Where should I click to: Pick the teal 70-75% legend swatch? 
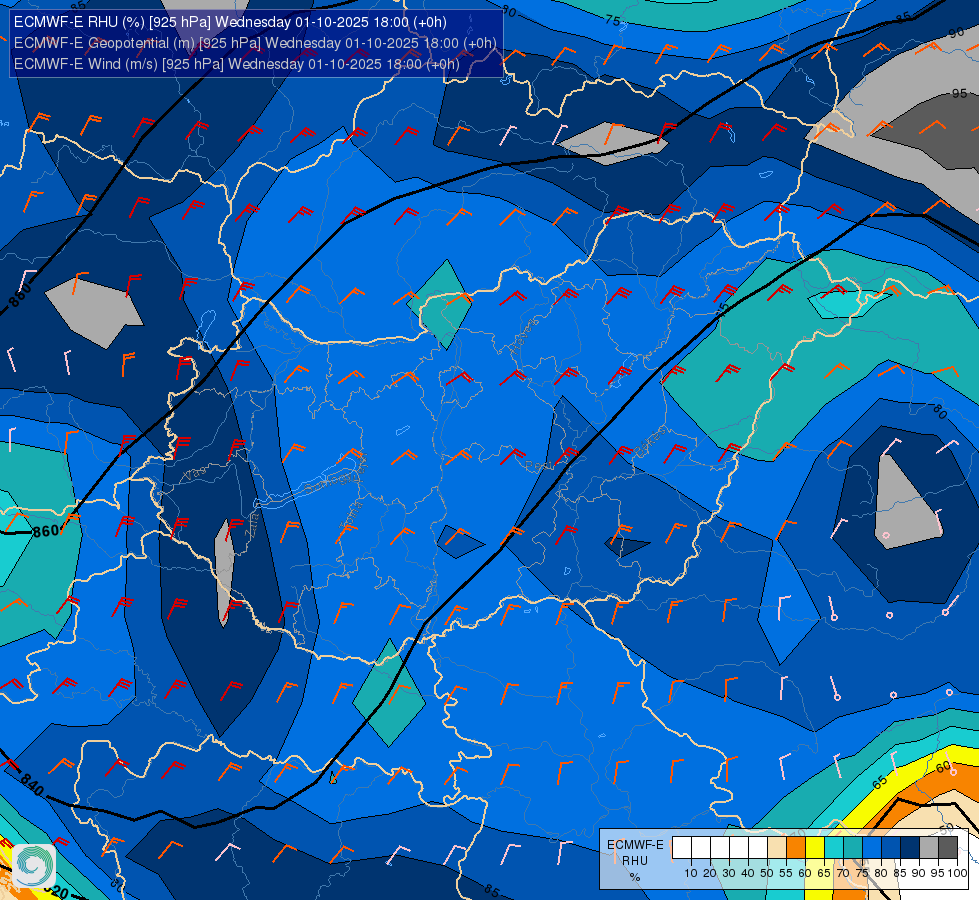(853, 848)
